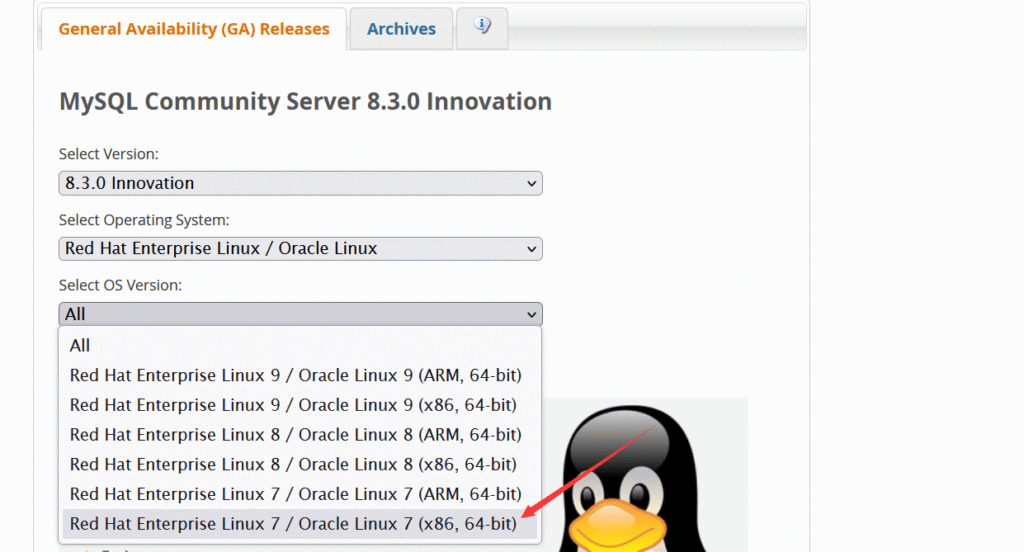The width and height of the screenshot is (1024, 552).
Task: Switch to the Archives tab
Action: point(401,29)
